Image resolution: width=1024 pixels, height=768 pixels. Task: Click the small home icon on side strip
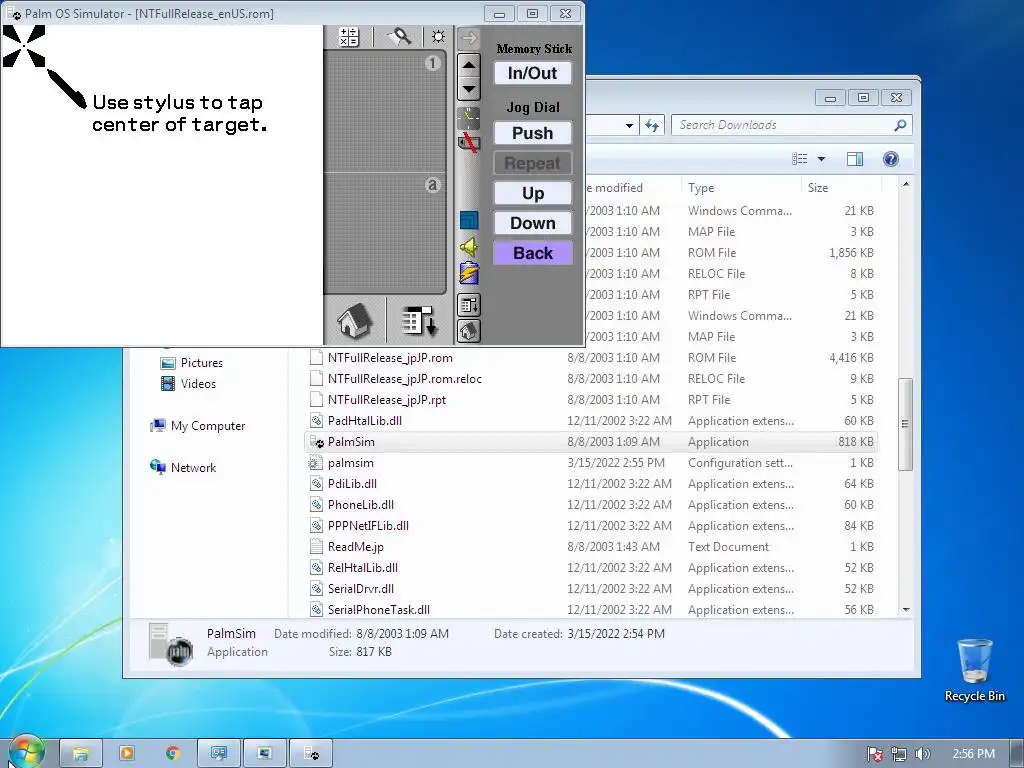tap(469, 331)
